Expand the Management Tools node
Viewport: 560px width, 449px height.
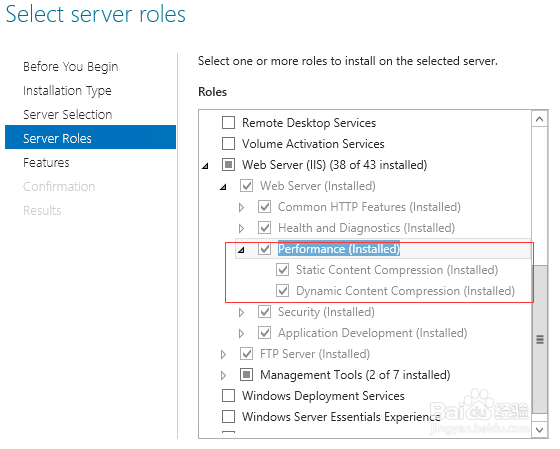pos(224,375)
